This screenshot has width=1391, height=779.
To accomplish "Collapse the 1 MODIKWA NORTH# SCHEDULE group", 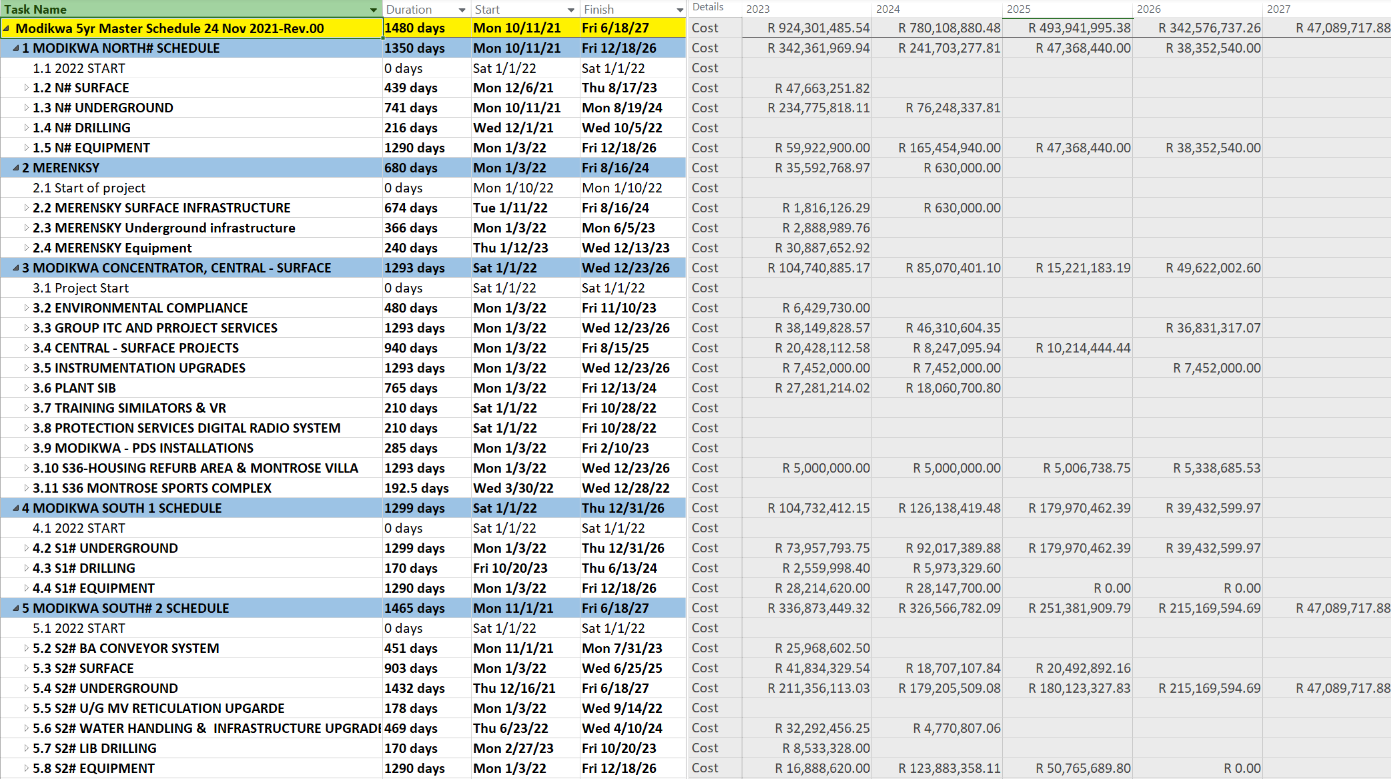I will point(15,49).
